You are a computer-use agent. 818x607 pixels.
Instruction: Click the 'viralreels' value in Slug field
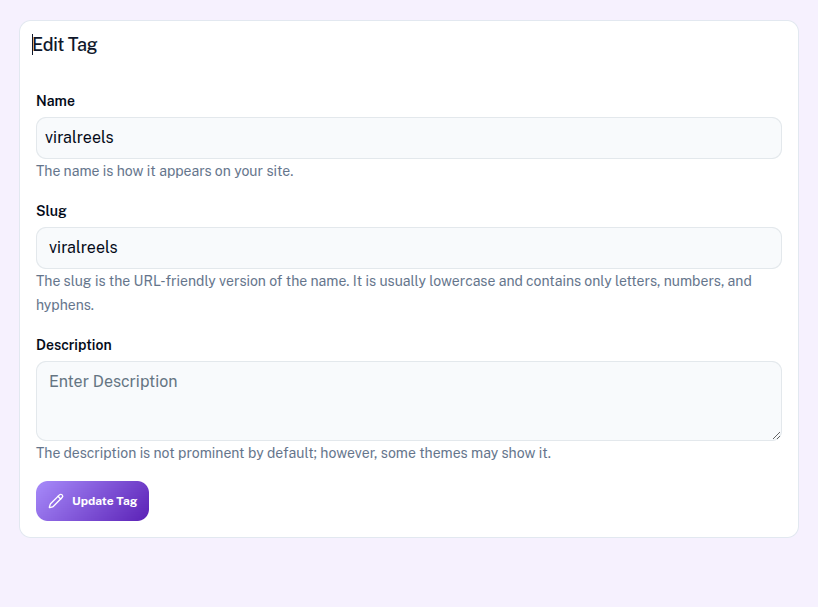pyautogui.click(x=83, y=248)
